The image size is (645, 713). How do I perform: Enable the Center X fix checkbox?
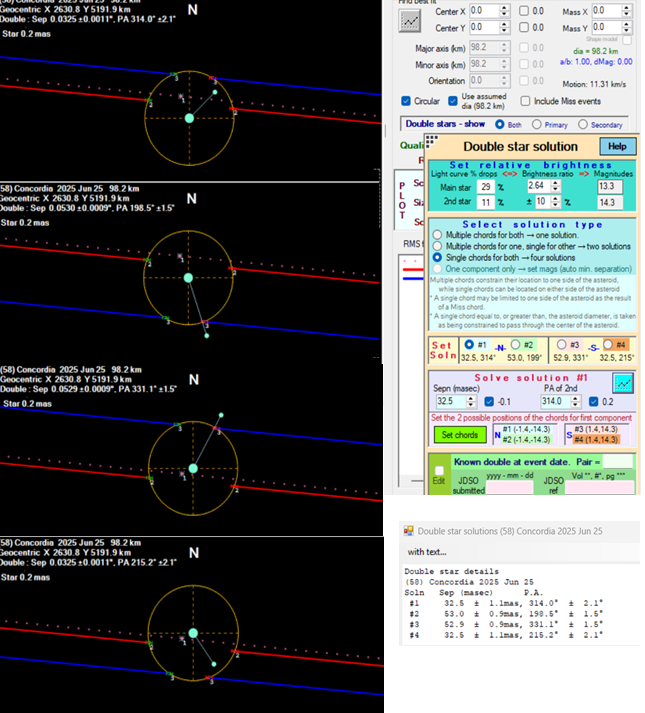pos(524,11)
